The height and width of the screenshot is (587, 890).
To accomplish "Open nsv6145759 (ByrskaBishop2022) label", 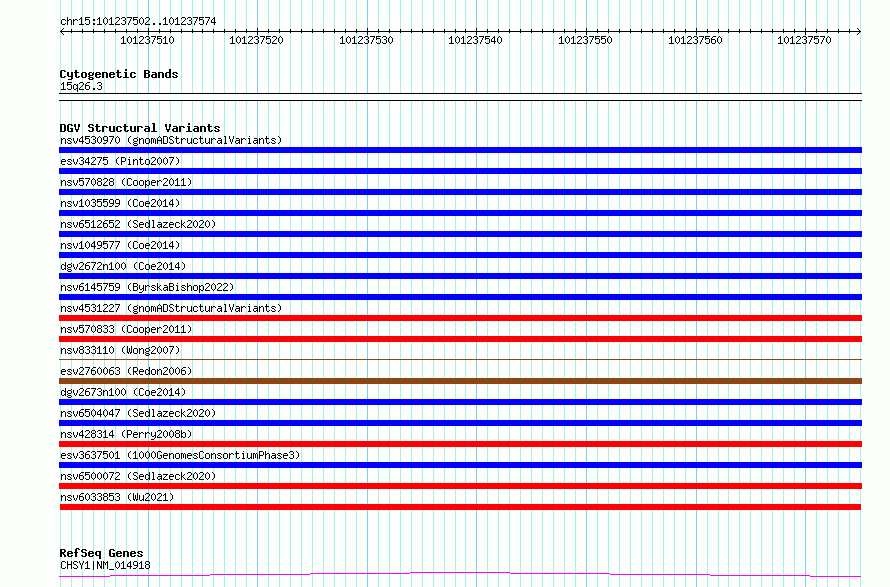I will click(147, 287).
